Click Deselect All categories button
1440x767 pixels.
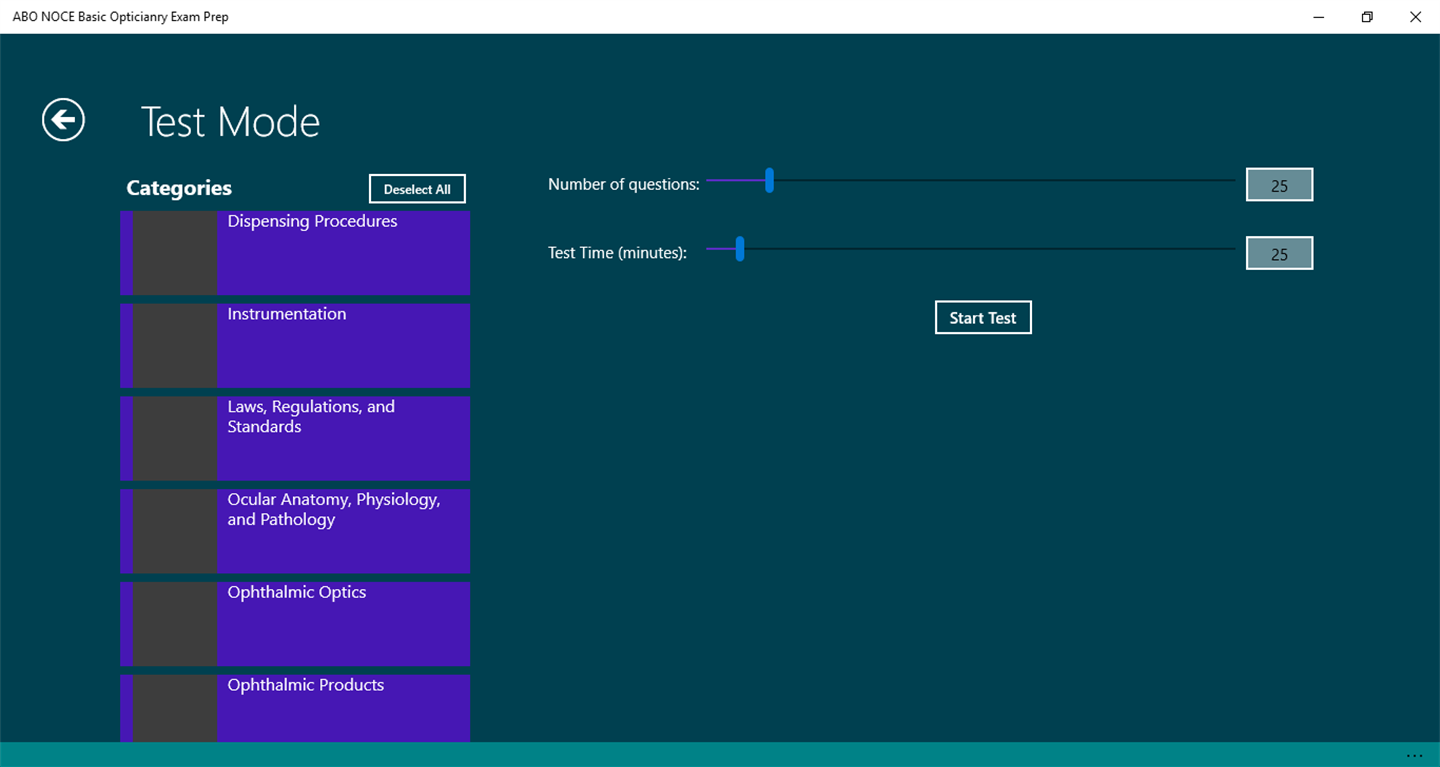(x=417, y=189)
